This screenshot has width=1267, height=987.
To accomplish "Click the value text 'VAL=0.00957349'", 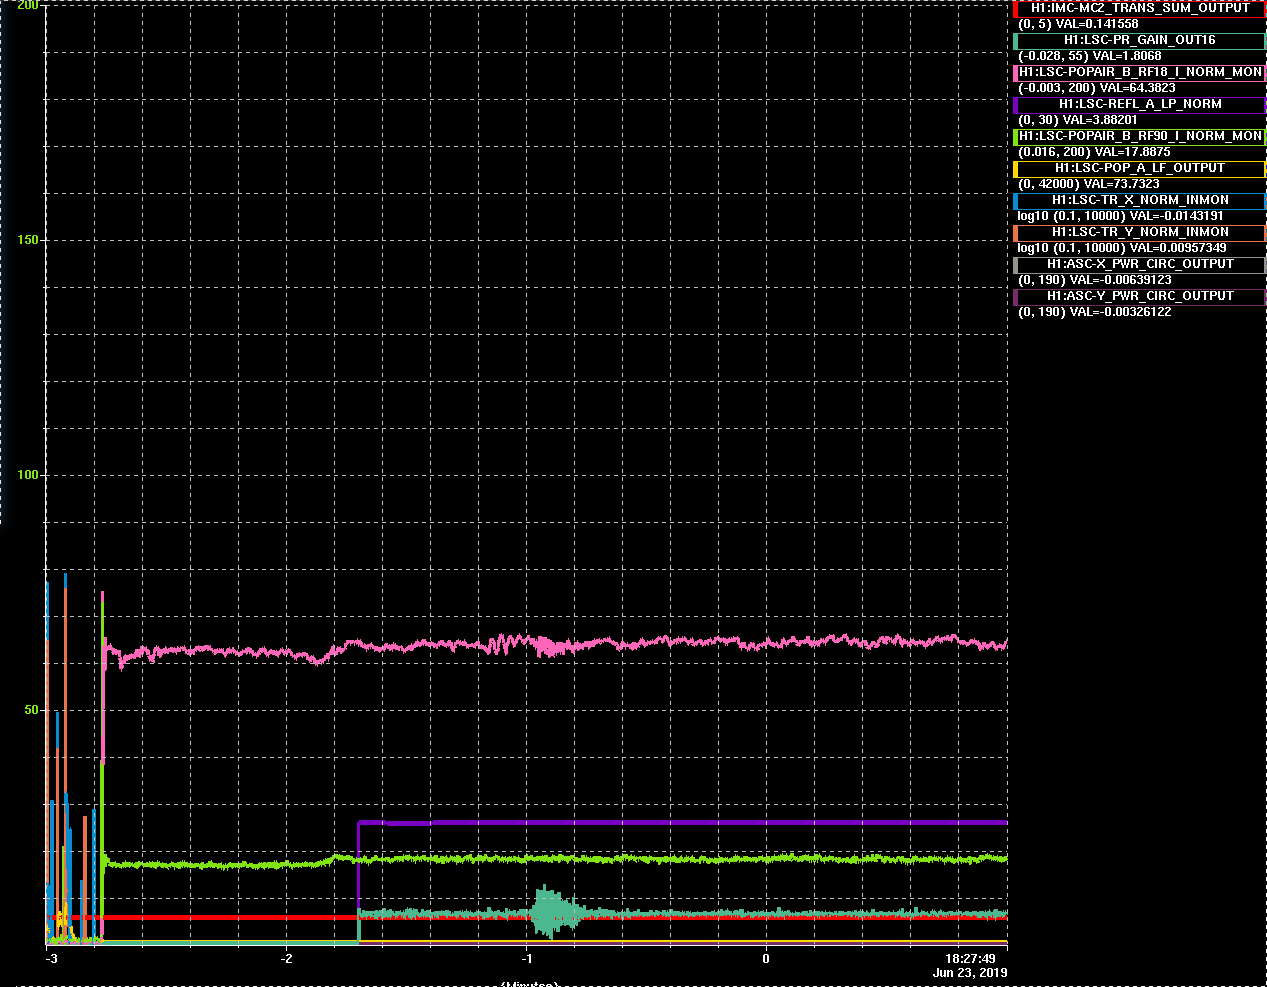I will [1178, 248].
